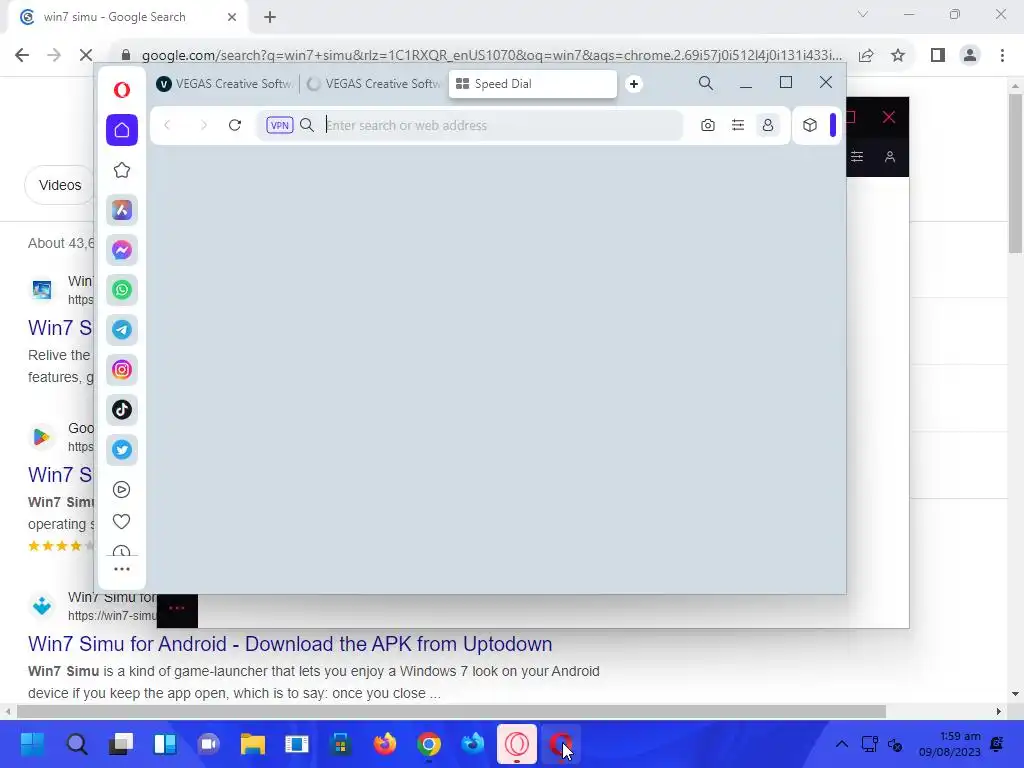Go back in Opera

(x=167, y=125)
